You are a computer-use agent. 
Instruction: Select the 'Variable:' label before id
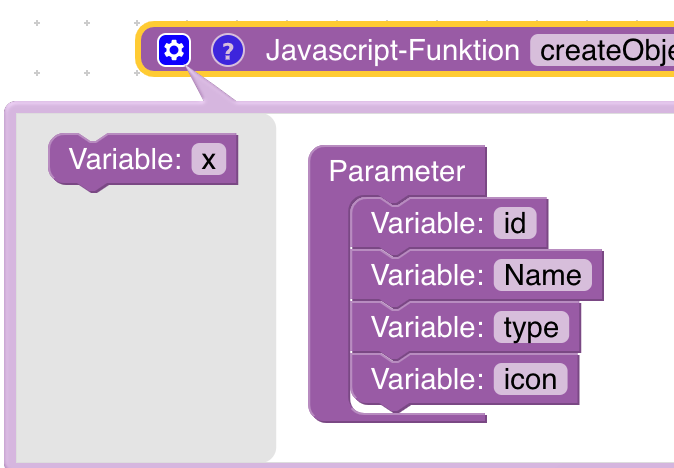tap(428, 223)
